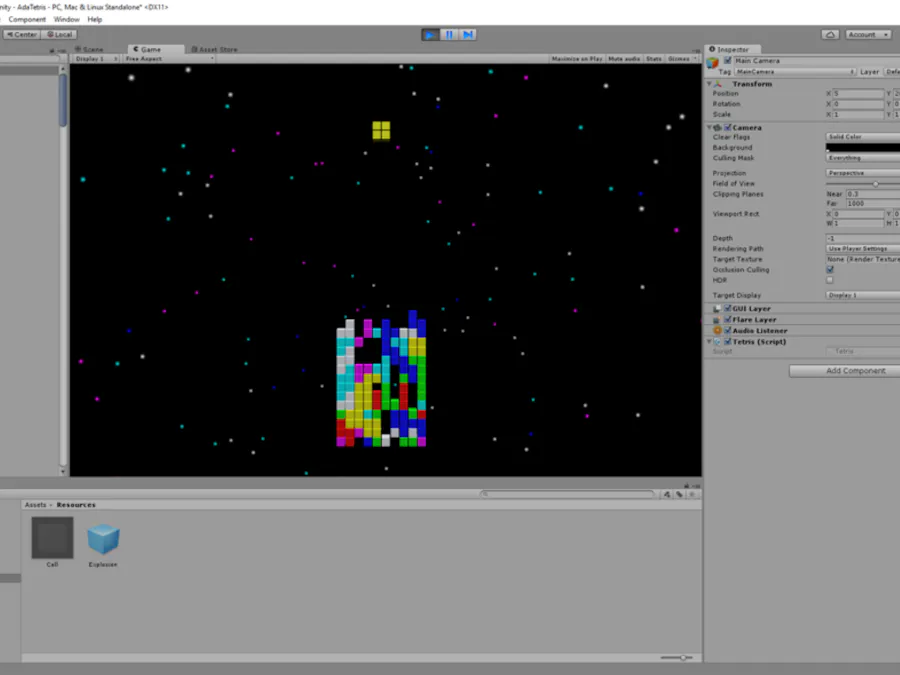Uncheck the Occlusion Culling checkbox
The height and width of the screenshot is (675, 900).
[x=830, y=270]
